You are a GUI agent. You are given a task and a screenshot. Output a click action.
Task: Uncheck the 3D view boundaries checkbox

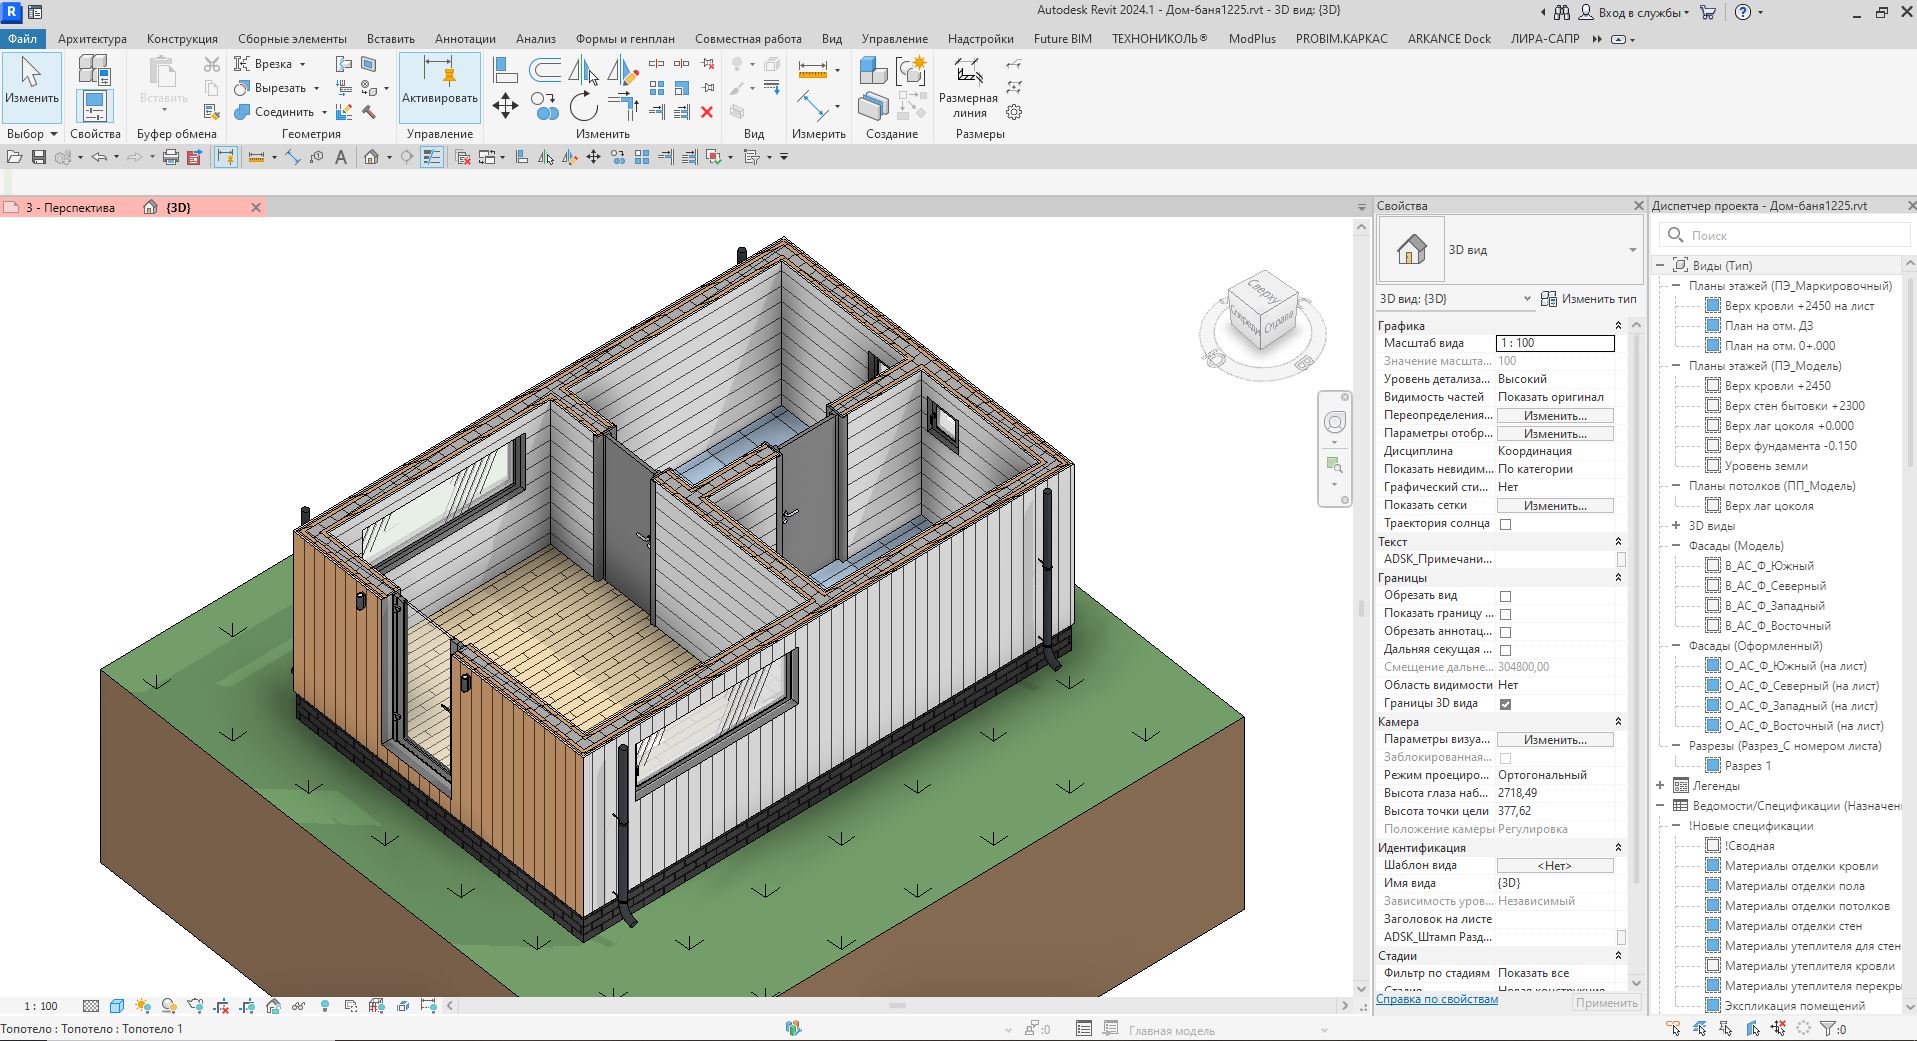[1505, 704]
